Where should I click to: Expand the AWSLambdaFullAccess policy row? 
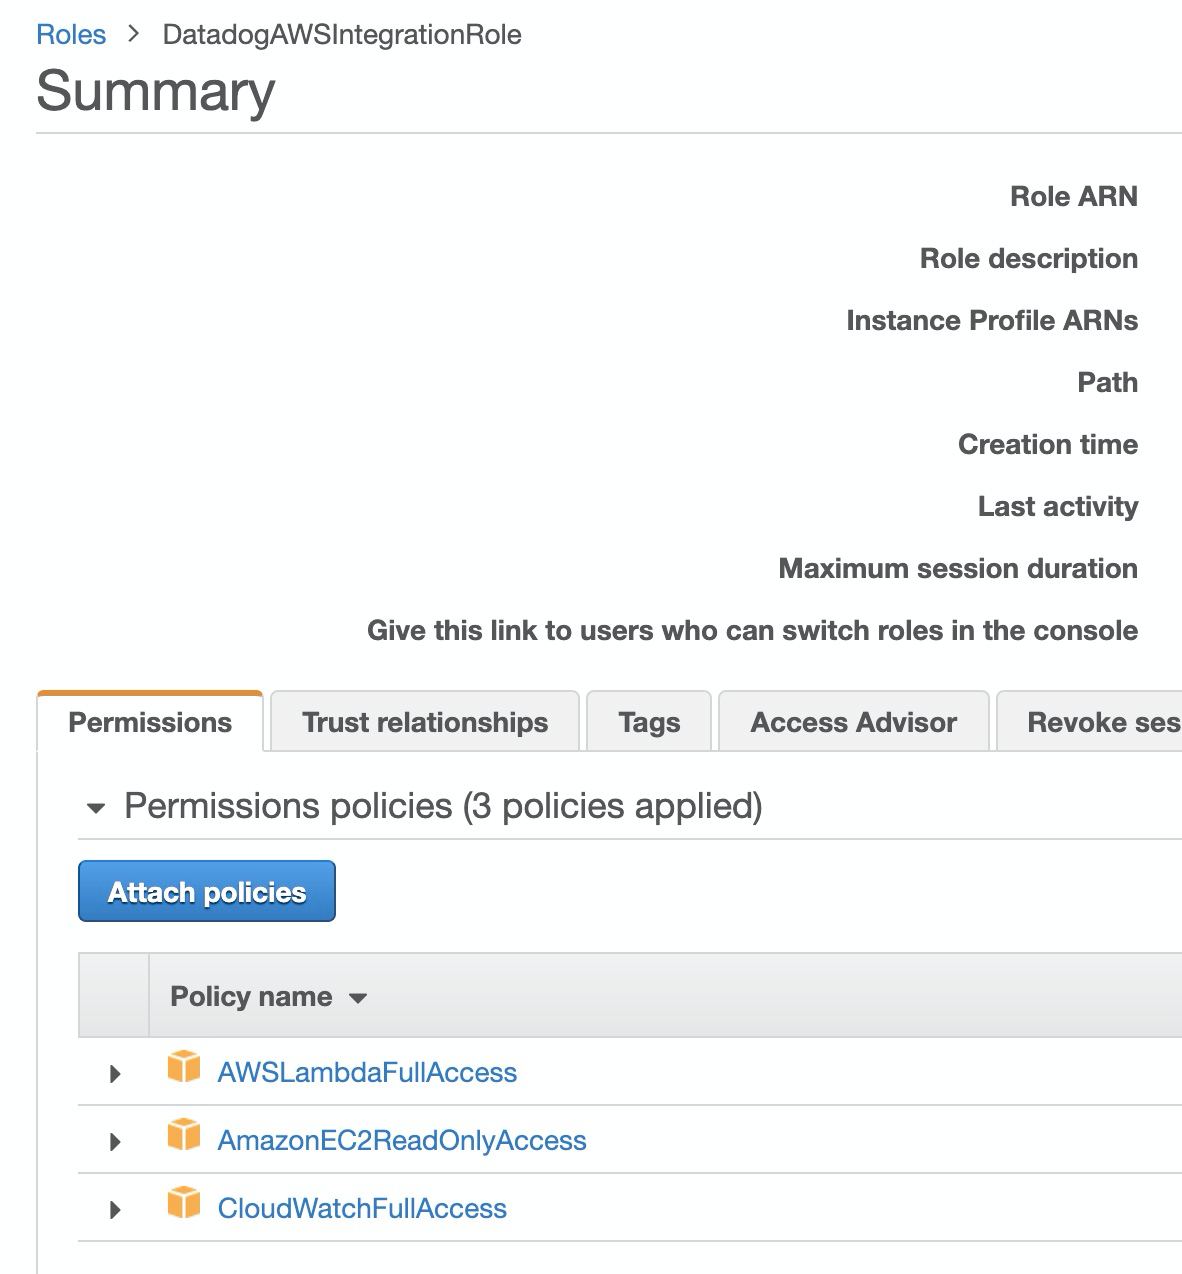tap(115, 1073)
